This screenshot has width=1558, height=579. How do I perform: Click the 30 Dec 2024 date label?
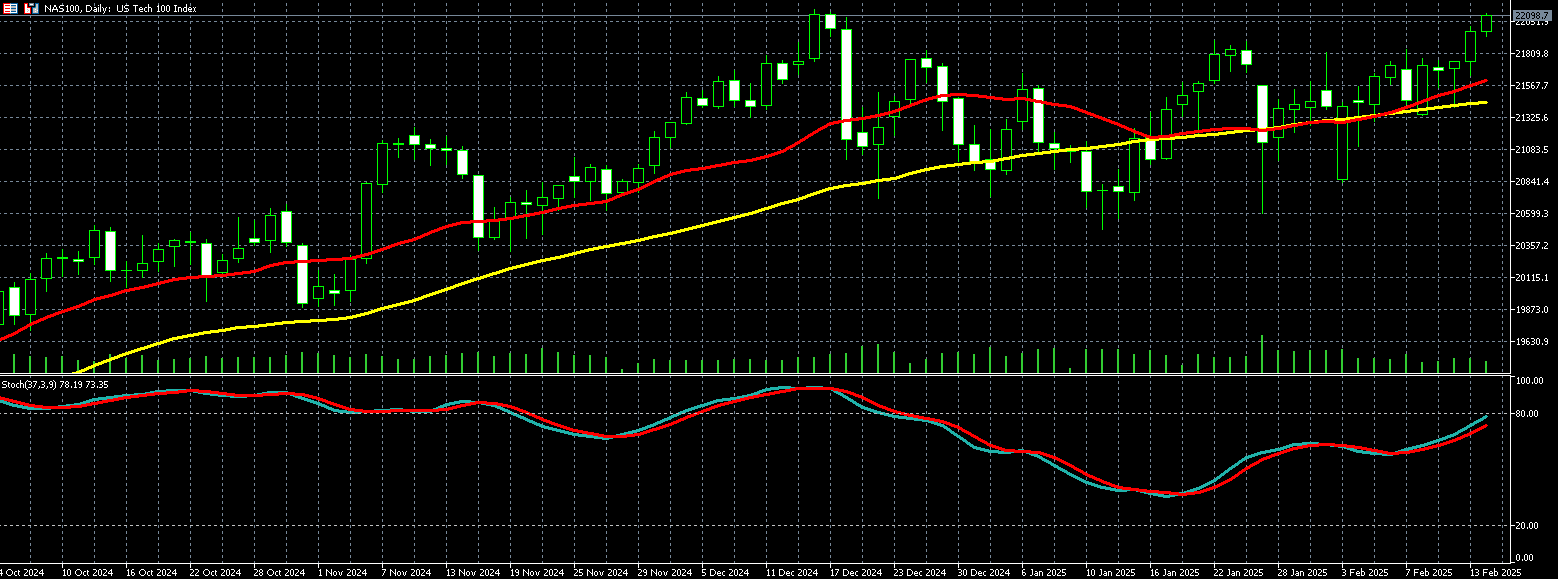[984, 573]
